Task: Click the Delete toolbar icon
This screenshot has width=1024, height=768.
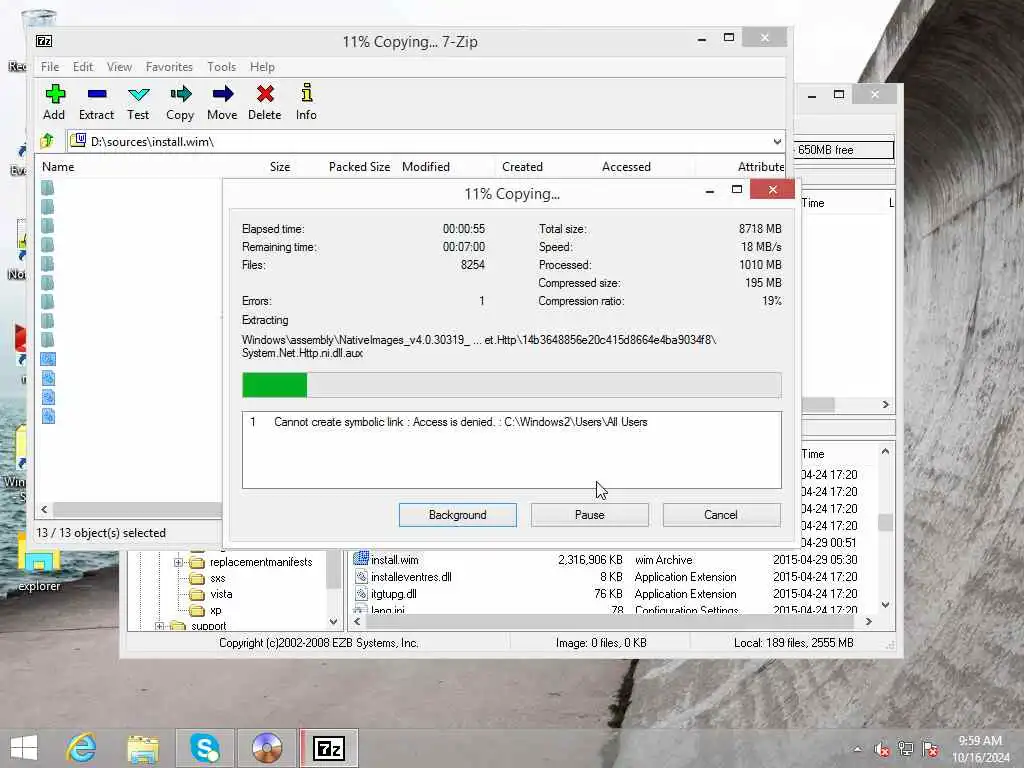Action: 265,94
